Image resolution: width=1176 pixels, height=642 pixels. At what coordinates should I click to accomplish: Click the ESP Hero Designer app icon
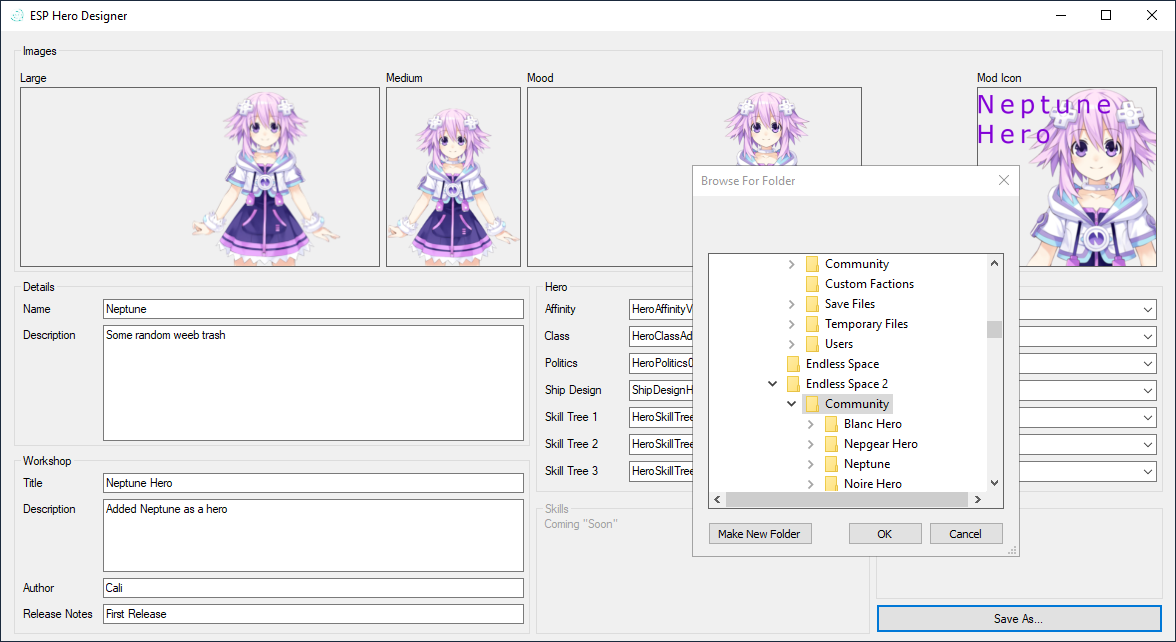tap(16, 16)
